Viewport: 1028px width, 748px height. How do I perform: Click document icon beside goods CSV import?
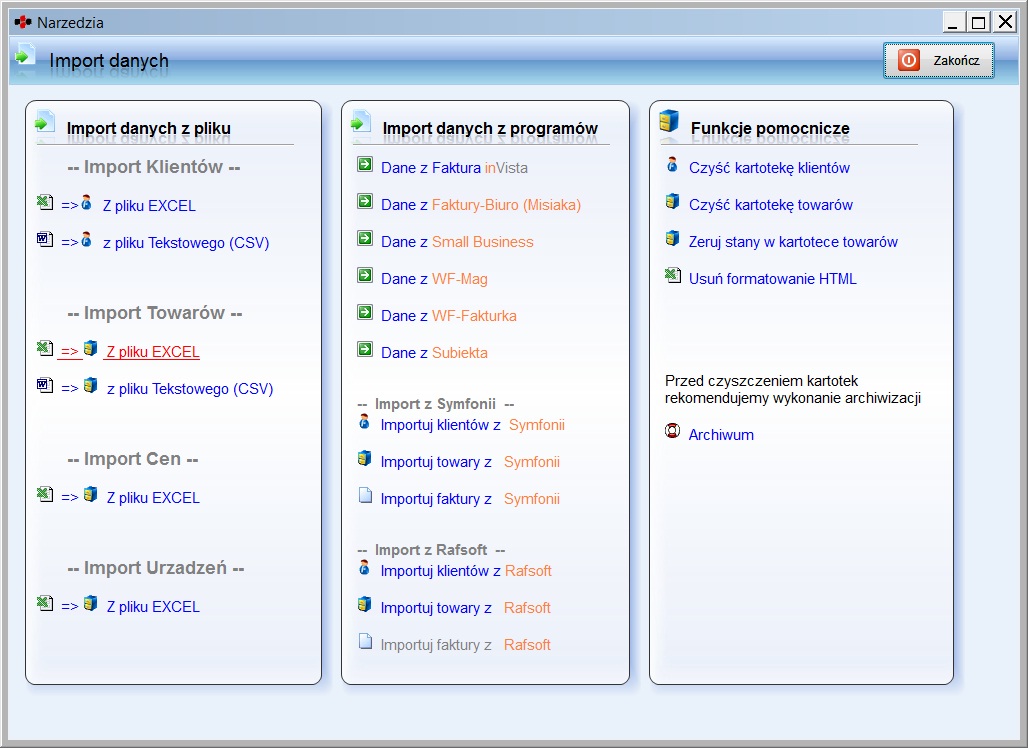[x=45, y=385]
